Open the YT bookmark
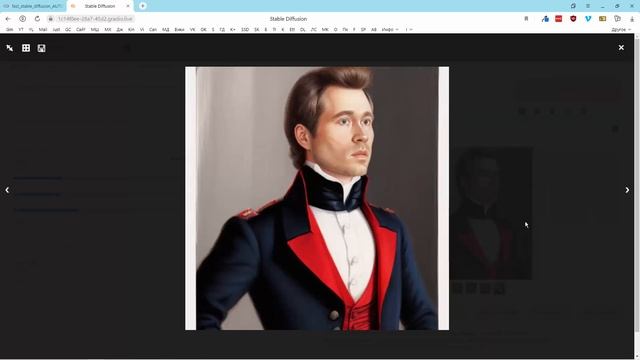 [20, 29]
